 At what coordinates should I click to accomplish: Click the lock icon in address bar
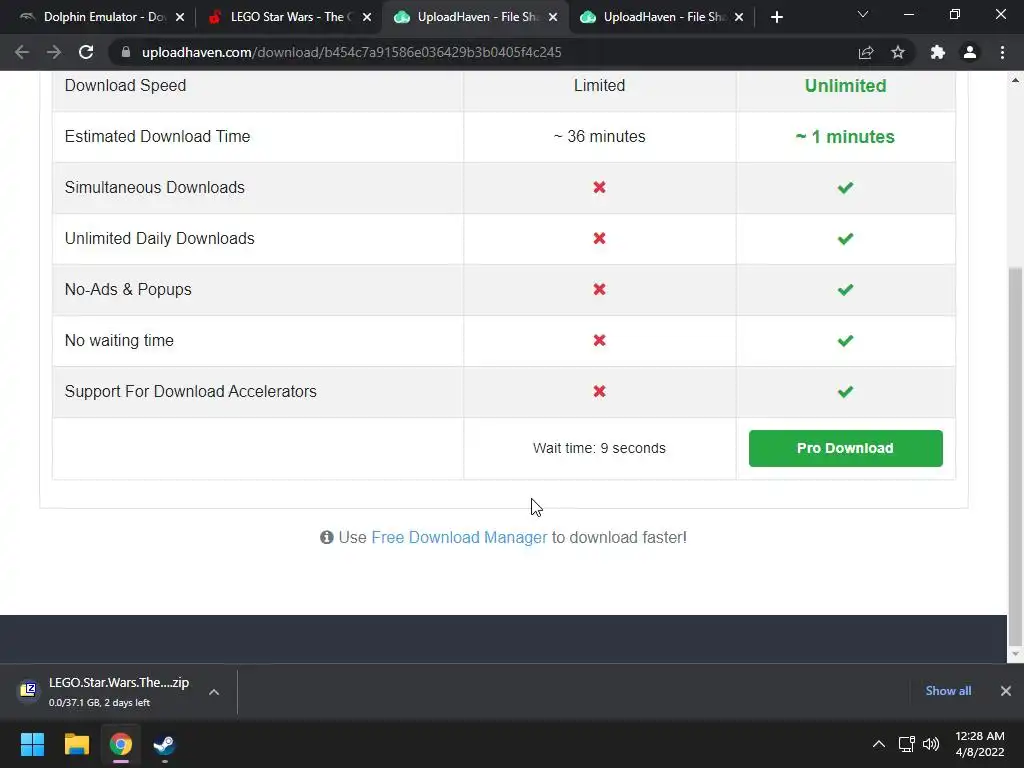click(126, 52)
